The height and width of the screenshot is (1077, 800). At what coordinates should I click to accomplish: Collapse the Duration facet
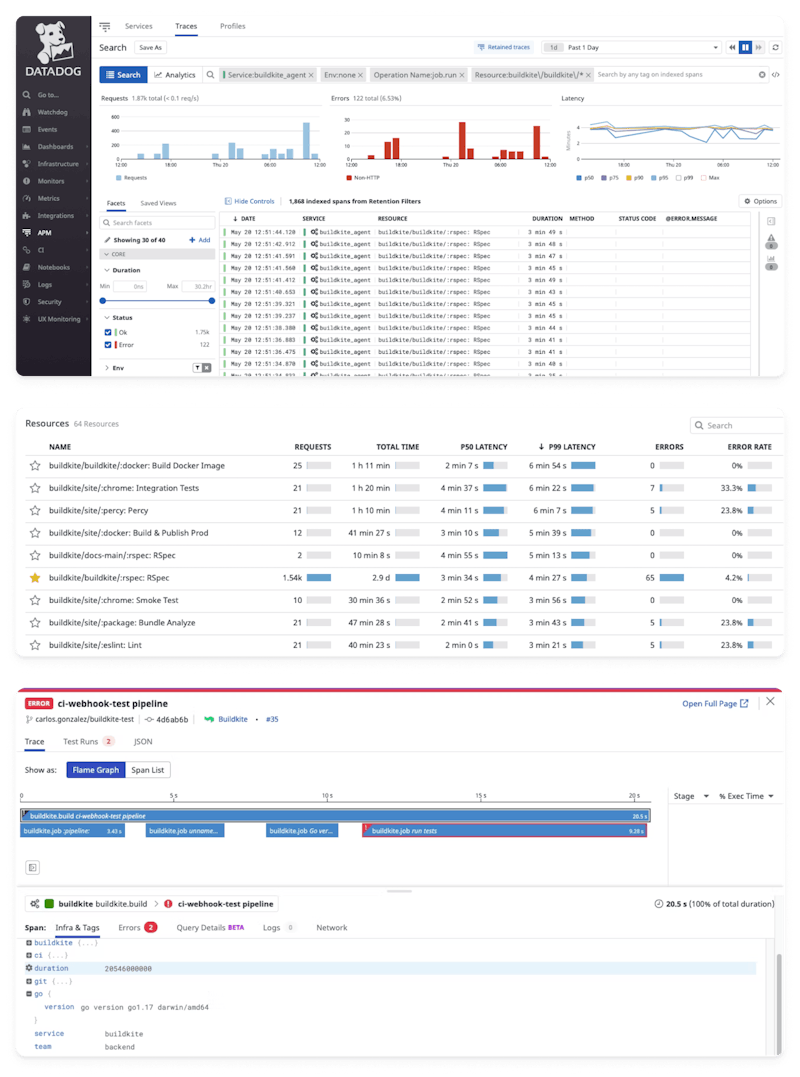122,270
